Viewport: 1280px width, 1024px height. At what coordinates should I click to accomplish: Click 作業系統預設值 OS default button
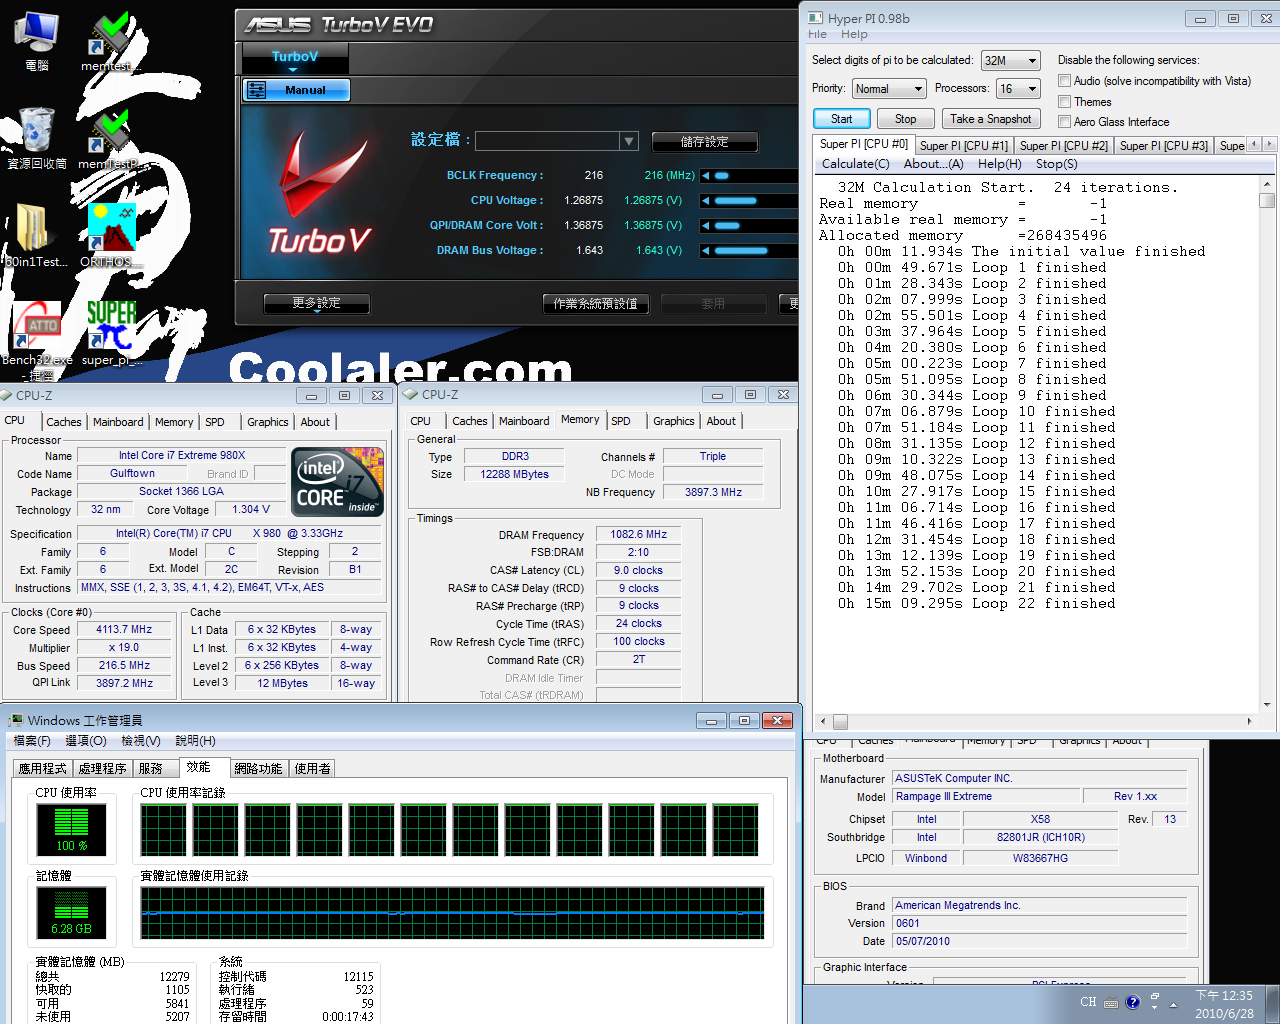coord(595,303)
